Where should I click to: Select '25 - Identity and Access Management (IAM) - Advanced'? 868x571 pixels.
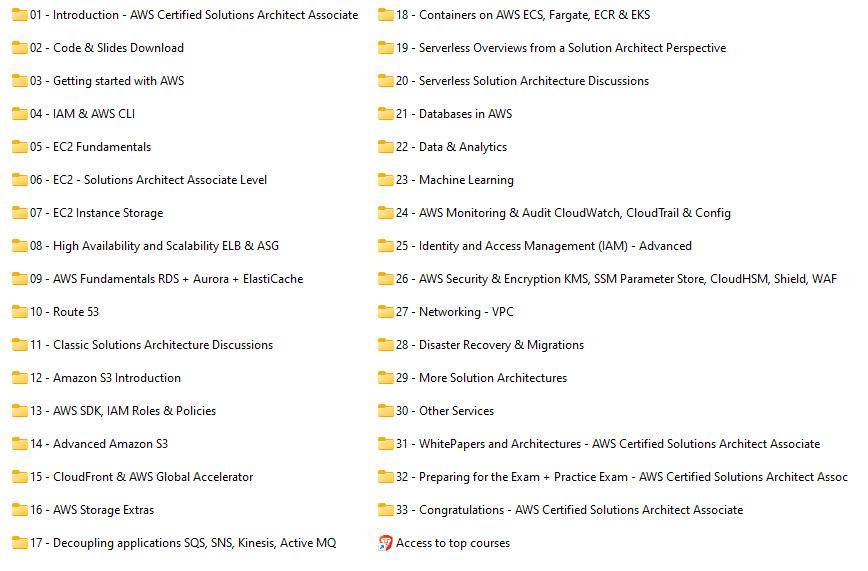click(x=544, y=246)
